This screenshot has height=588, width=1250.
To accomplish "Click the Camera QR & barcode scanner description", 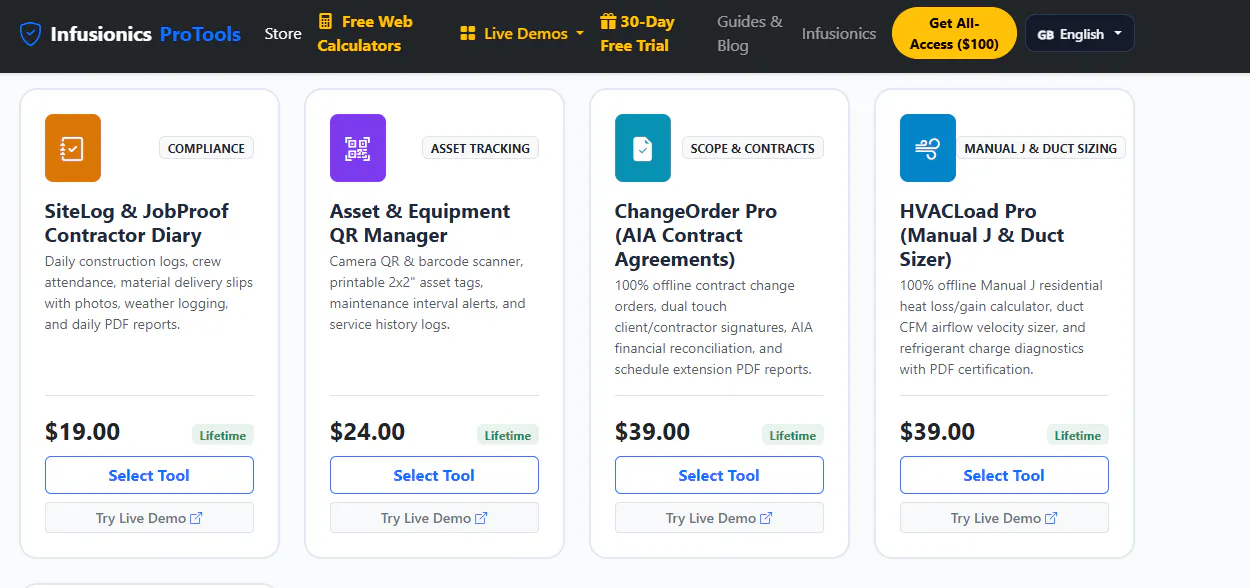I will coord(429,293).
